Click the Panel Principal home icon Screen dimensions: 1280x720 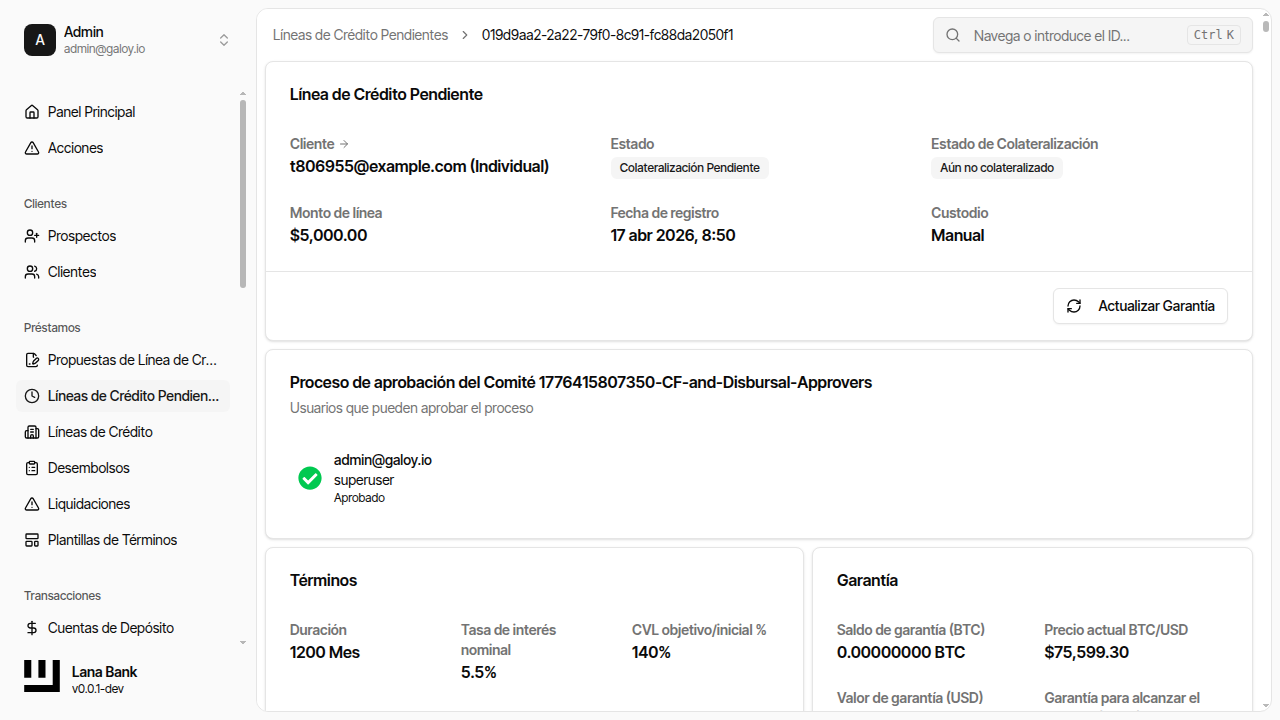click(32, 112)
